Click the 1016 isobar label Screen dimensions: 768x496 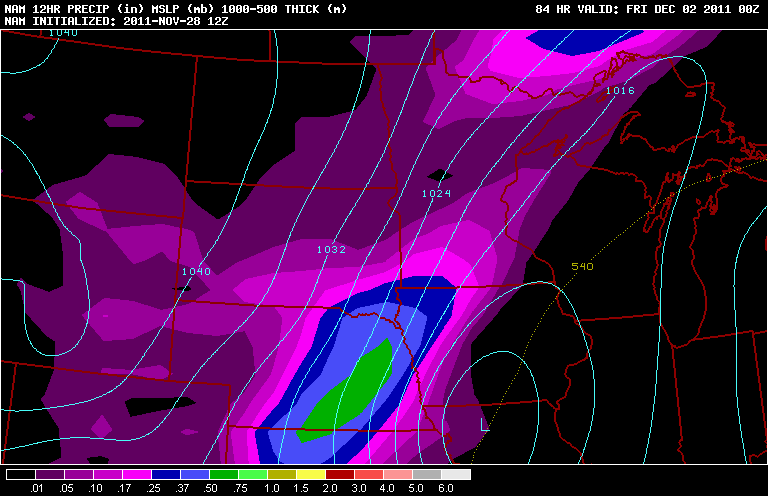(620, 91)
